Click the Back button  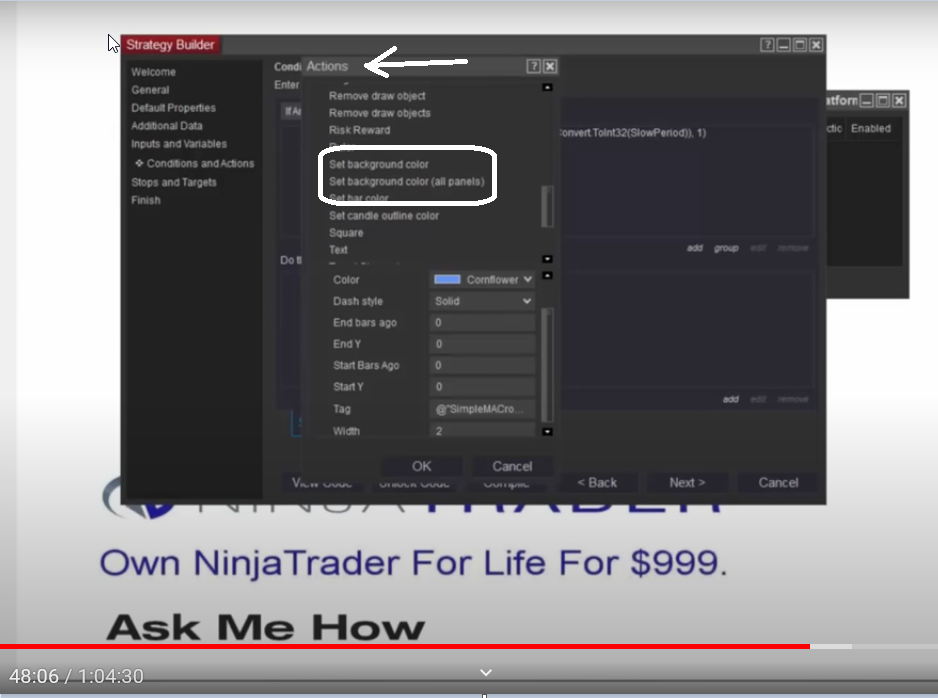click(597, 483)
